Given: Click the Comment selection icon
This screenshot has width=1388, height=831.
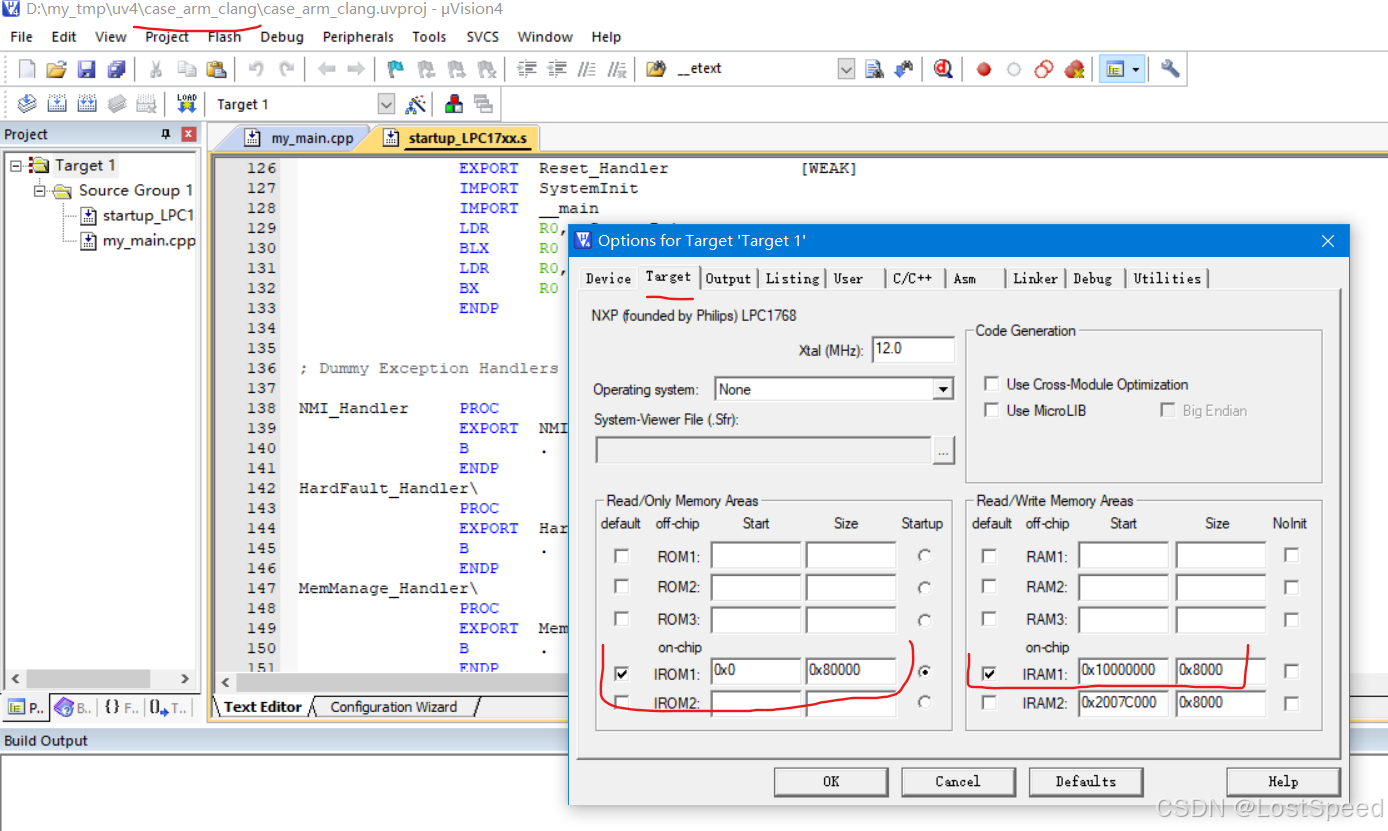Looking at the screenshot, I should pos(588,69).
